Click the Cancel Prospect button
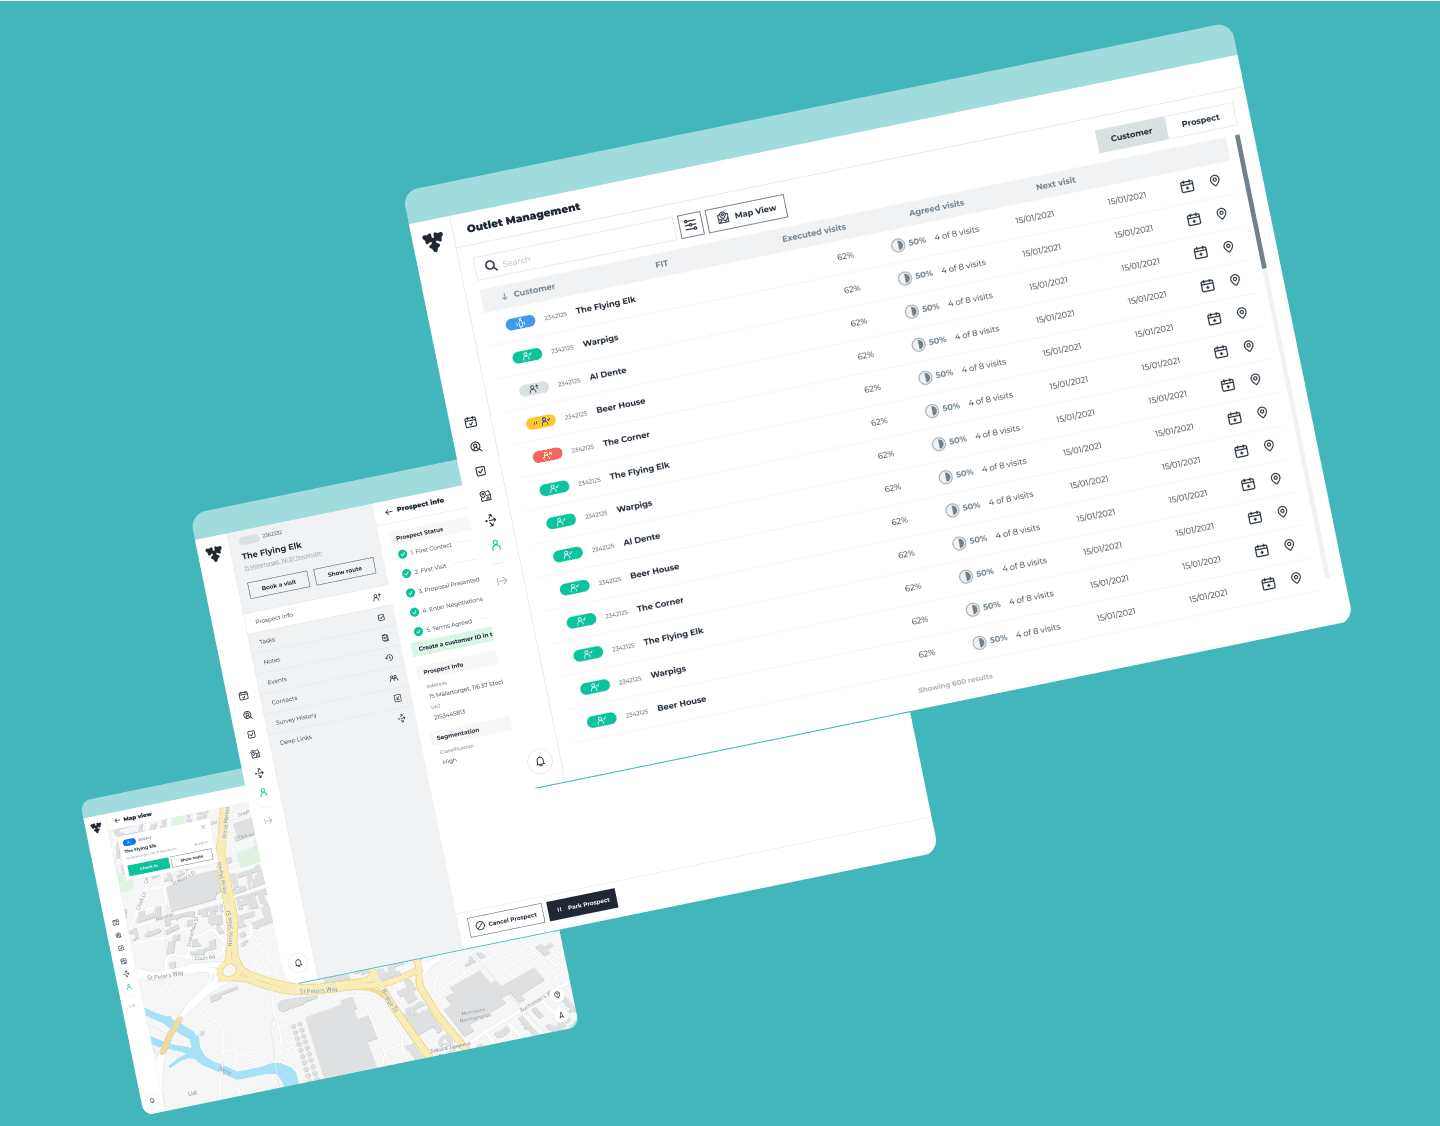 point(506,921)
